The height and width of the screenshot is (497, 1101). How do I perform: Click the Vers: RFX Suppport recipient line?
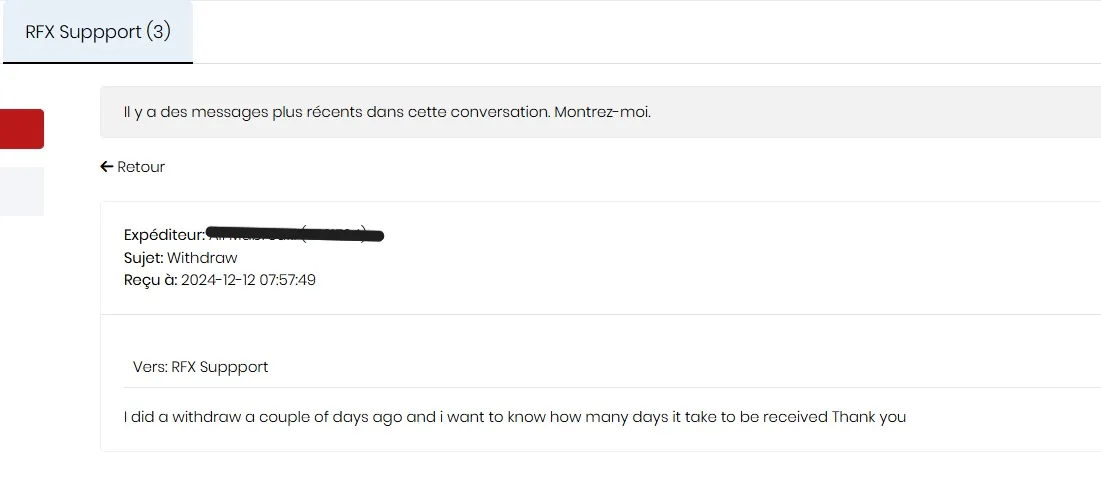(x=200, y=367)
